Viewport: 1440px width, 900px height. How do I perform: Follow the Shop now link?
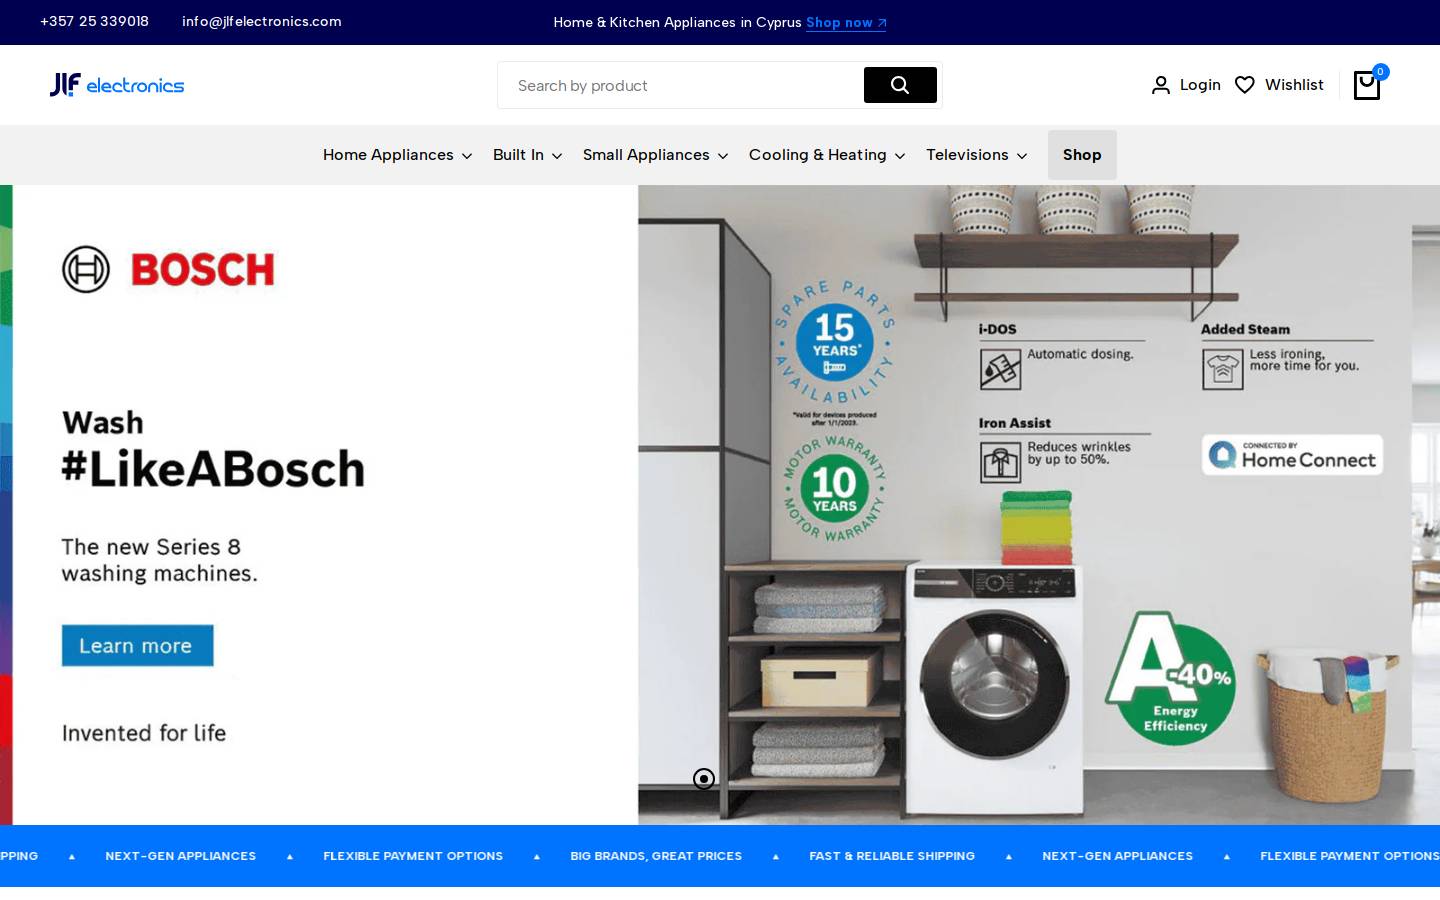pyautogui.click(x=846, y=22)
